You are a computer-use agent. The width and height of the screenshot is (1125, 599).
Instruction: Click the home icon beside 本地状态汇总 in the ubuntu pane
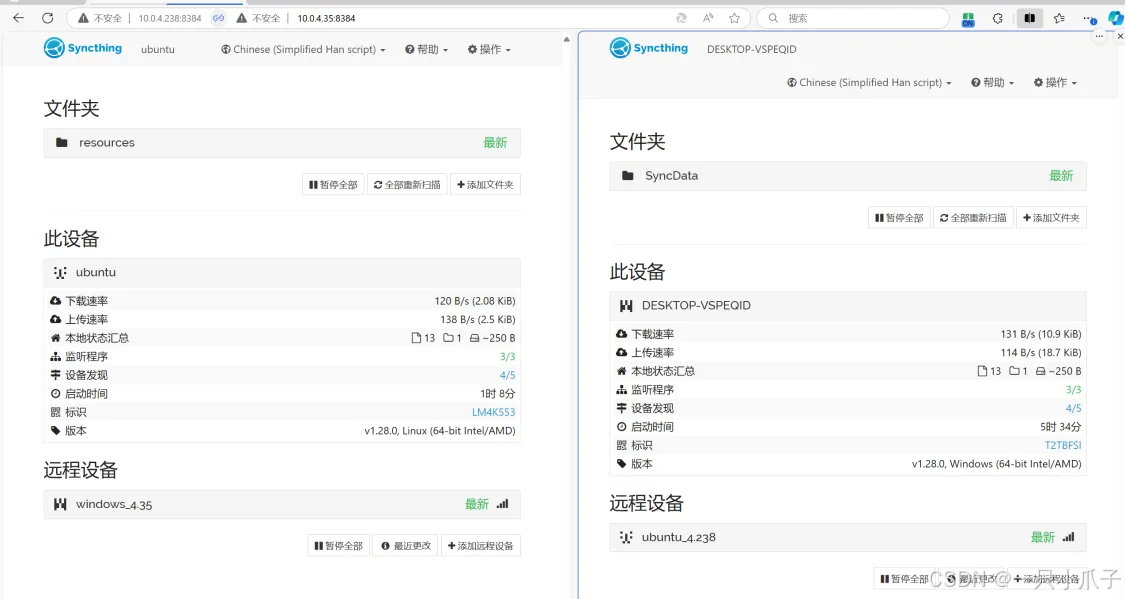[55, 338]
